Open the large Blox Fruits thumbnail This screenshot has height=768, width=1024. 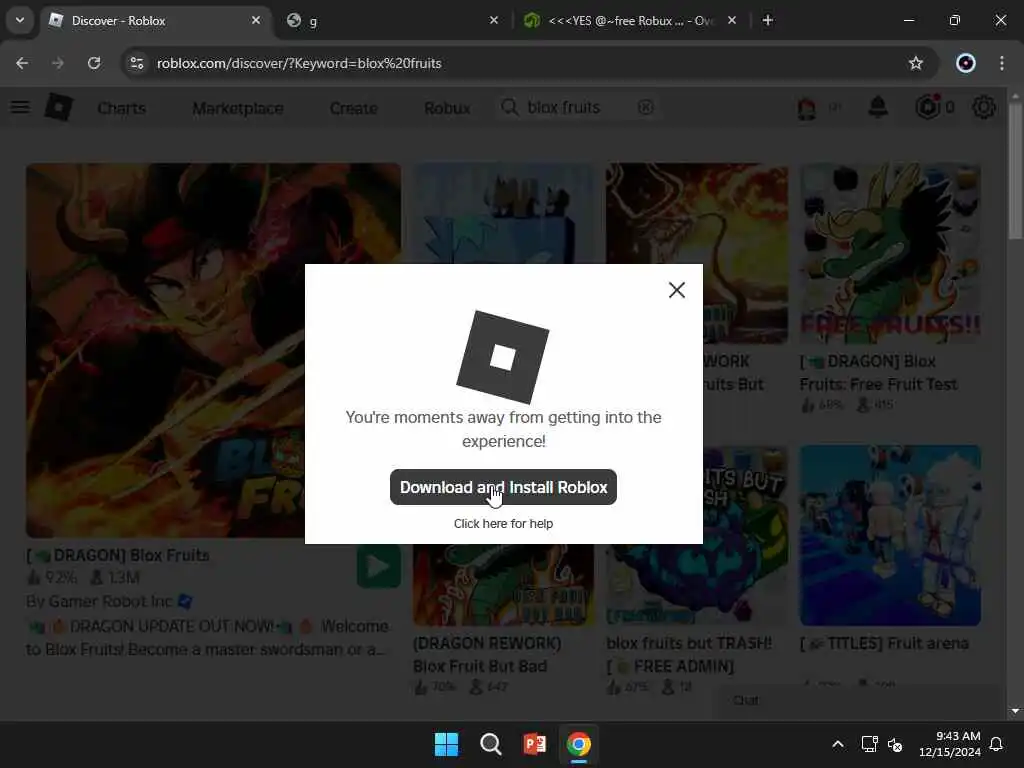[213, 350]
